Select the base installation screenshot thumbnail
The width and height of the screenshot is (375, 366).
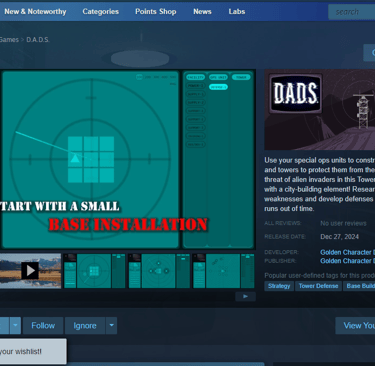[94, 271]
